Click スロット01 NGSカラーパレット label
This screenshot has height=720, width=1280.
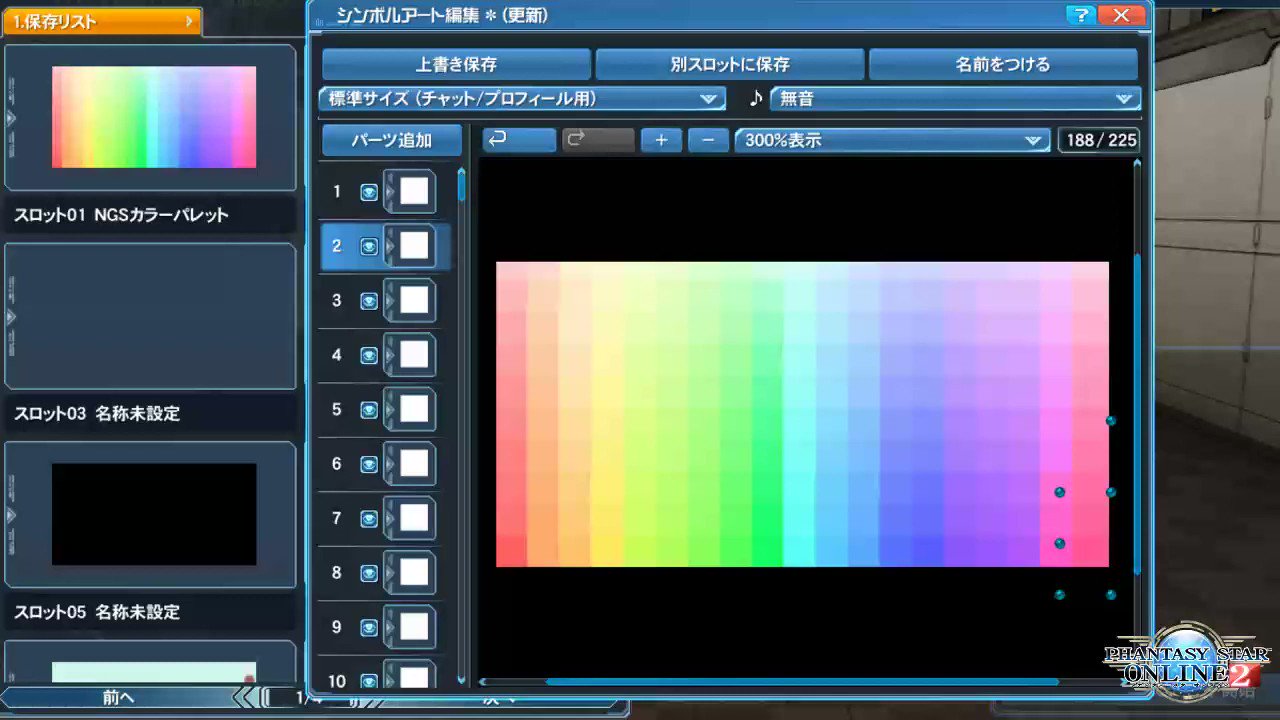[121, 214]
